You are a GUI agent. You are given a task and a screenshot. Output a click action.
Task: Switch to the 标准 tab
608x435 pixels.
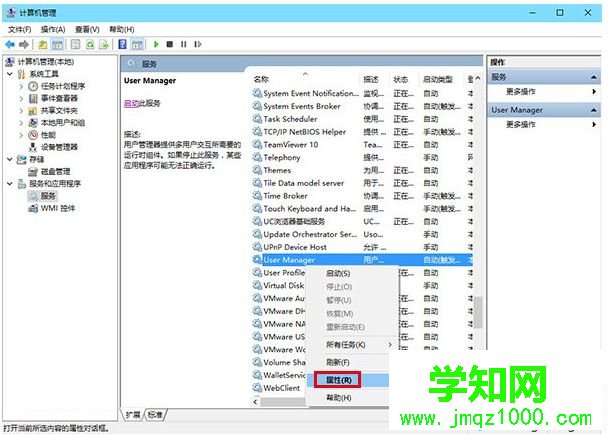pos(155,414)
